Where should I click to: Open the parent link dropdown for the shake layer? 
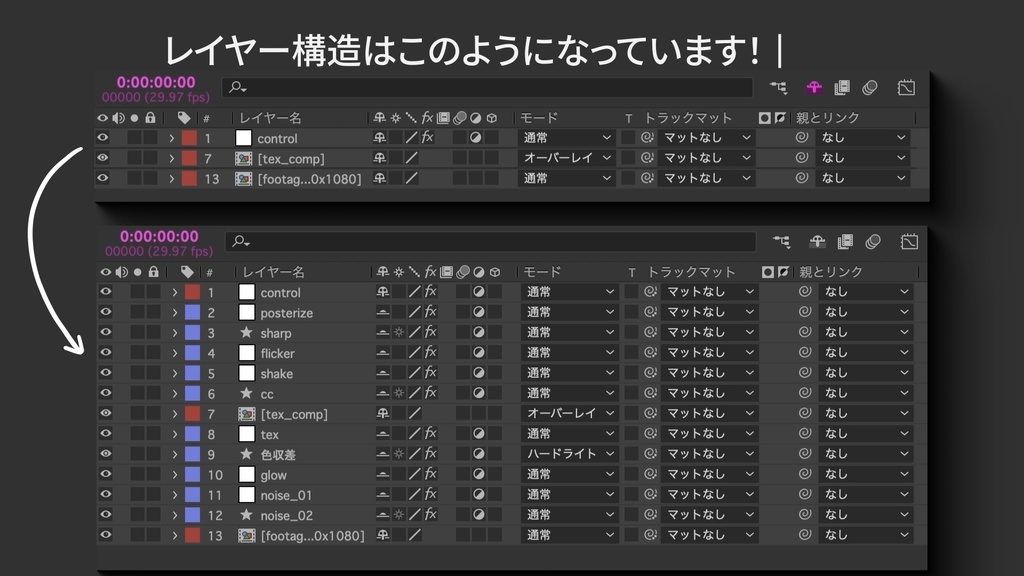click(865, 372)
